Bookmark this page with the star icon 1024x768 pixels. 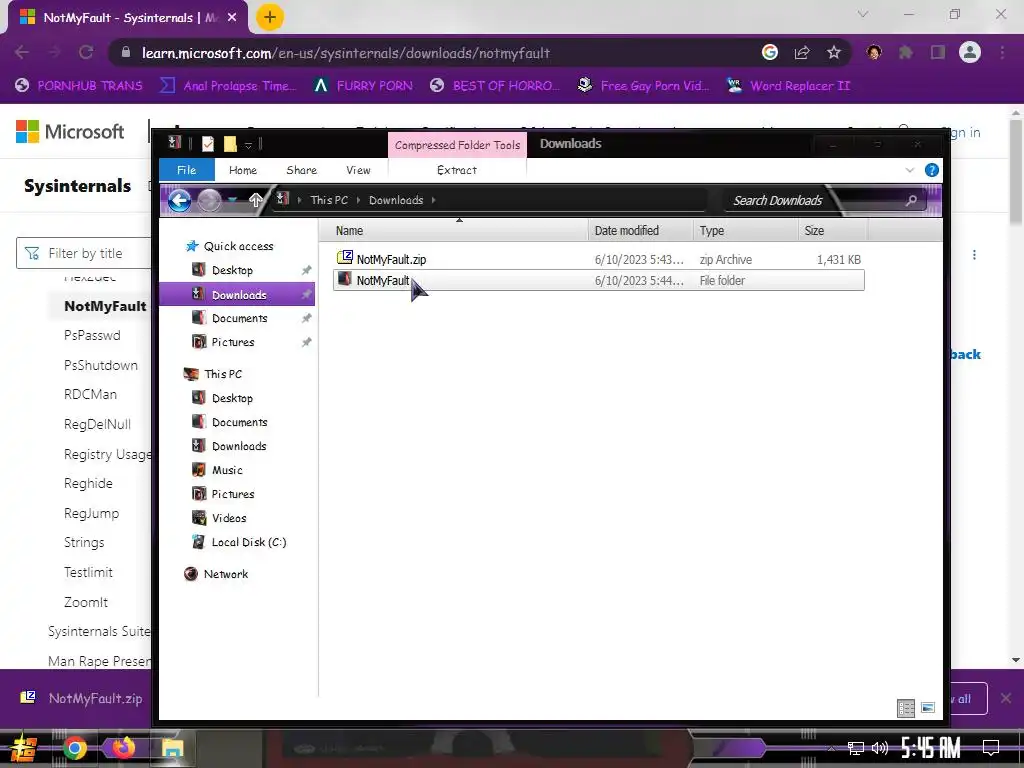click(x=834, y=52)
